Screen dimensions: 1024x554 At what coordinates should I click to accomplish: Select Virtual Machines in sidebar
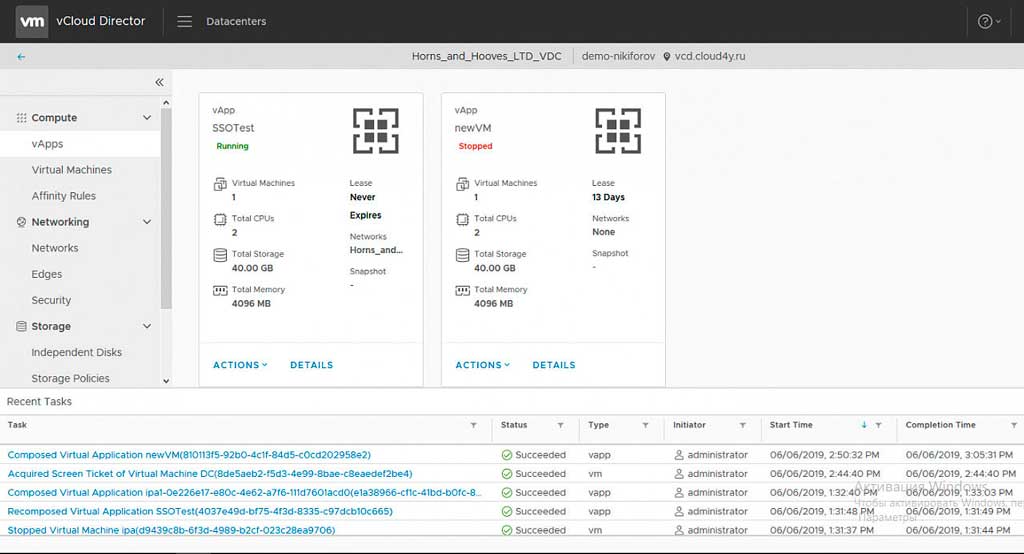tap(71, 170)
